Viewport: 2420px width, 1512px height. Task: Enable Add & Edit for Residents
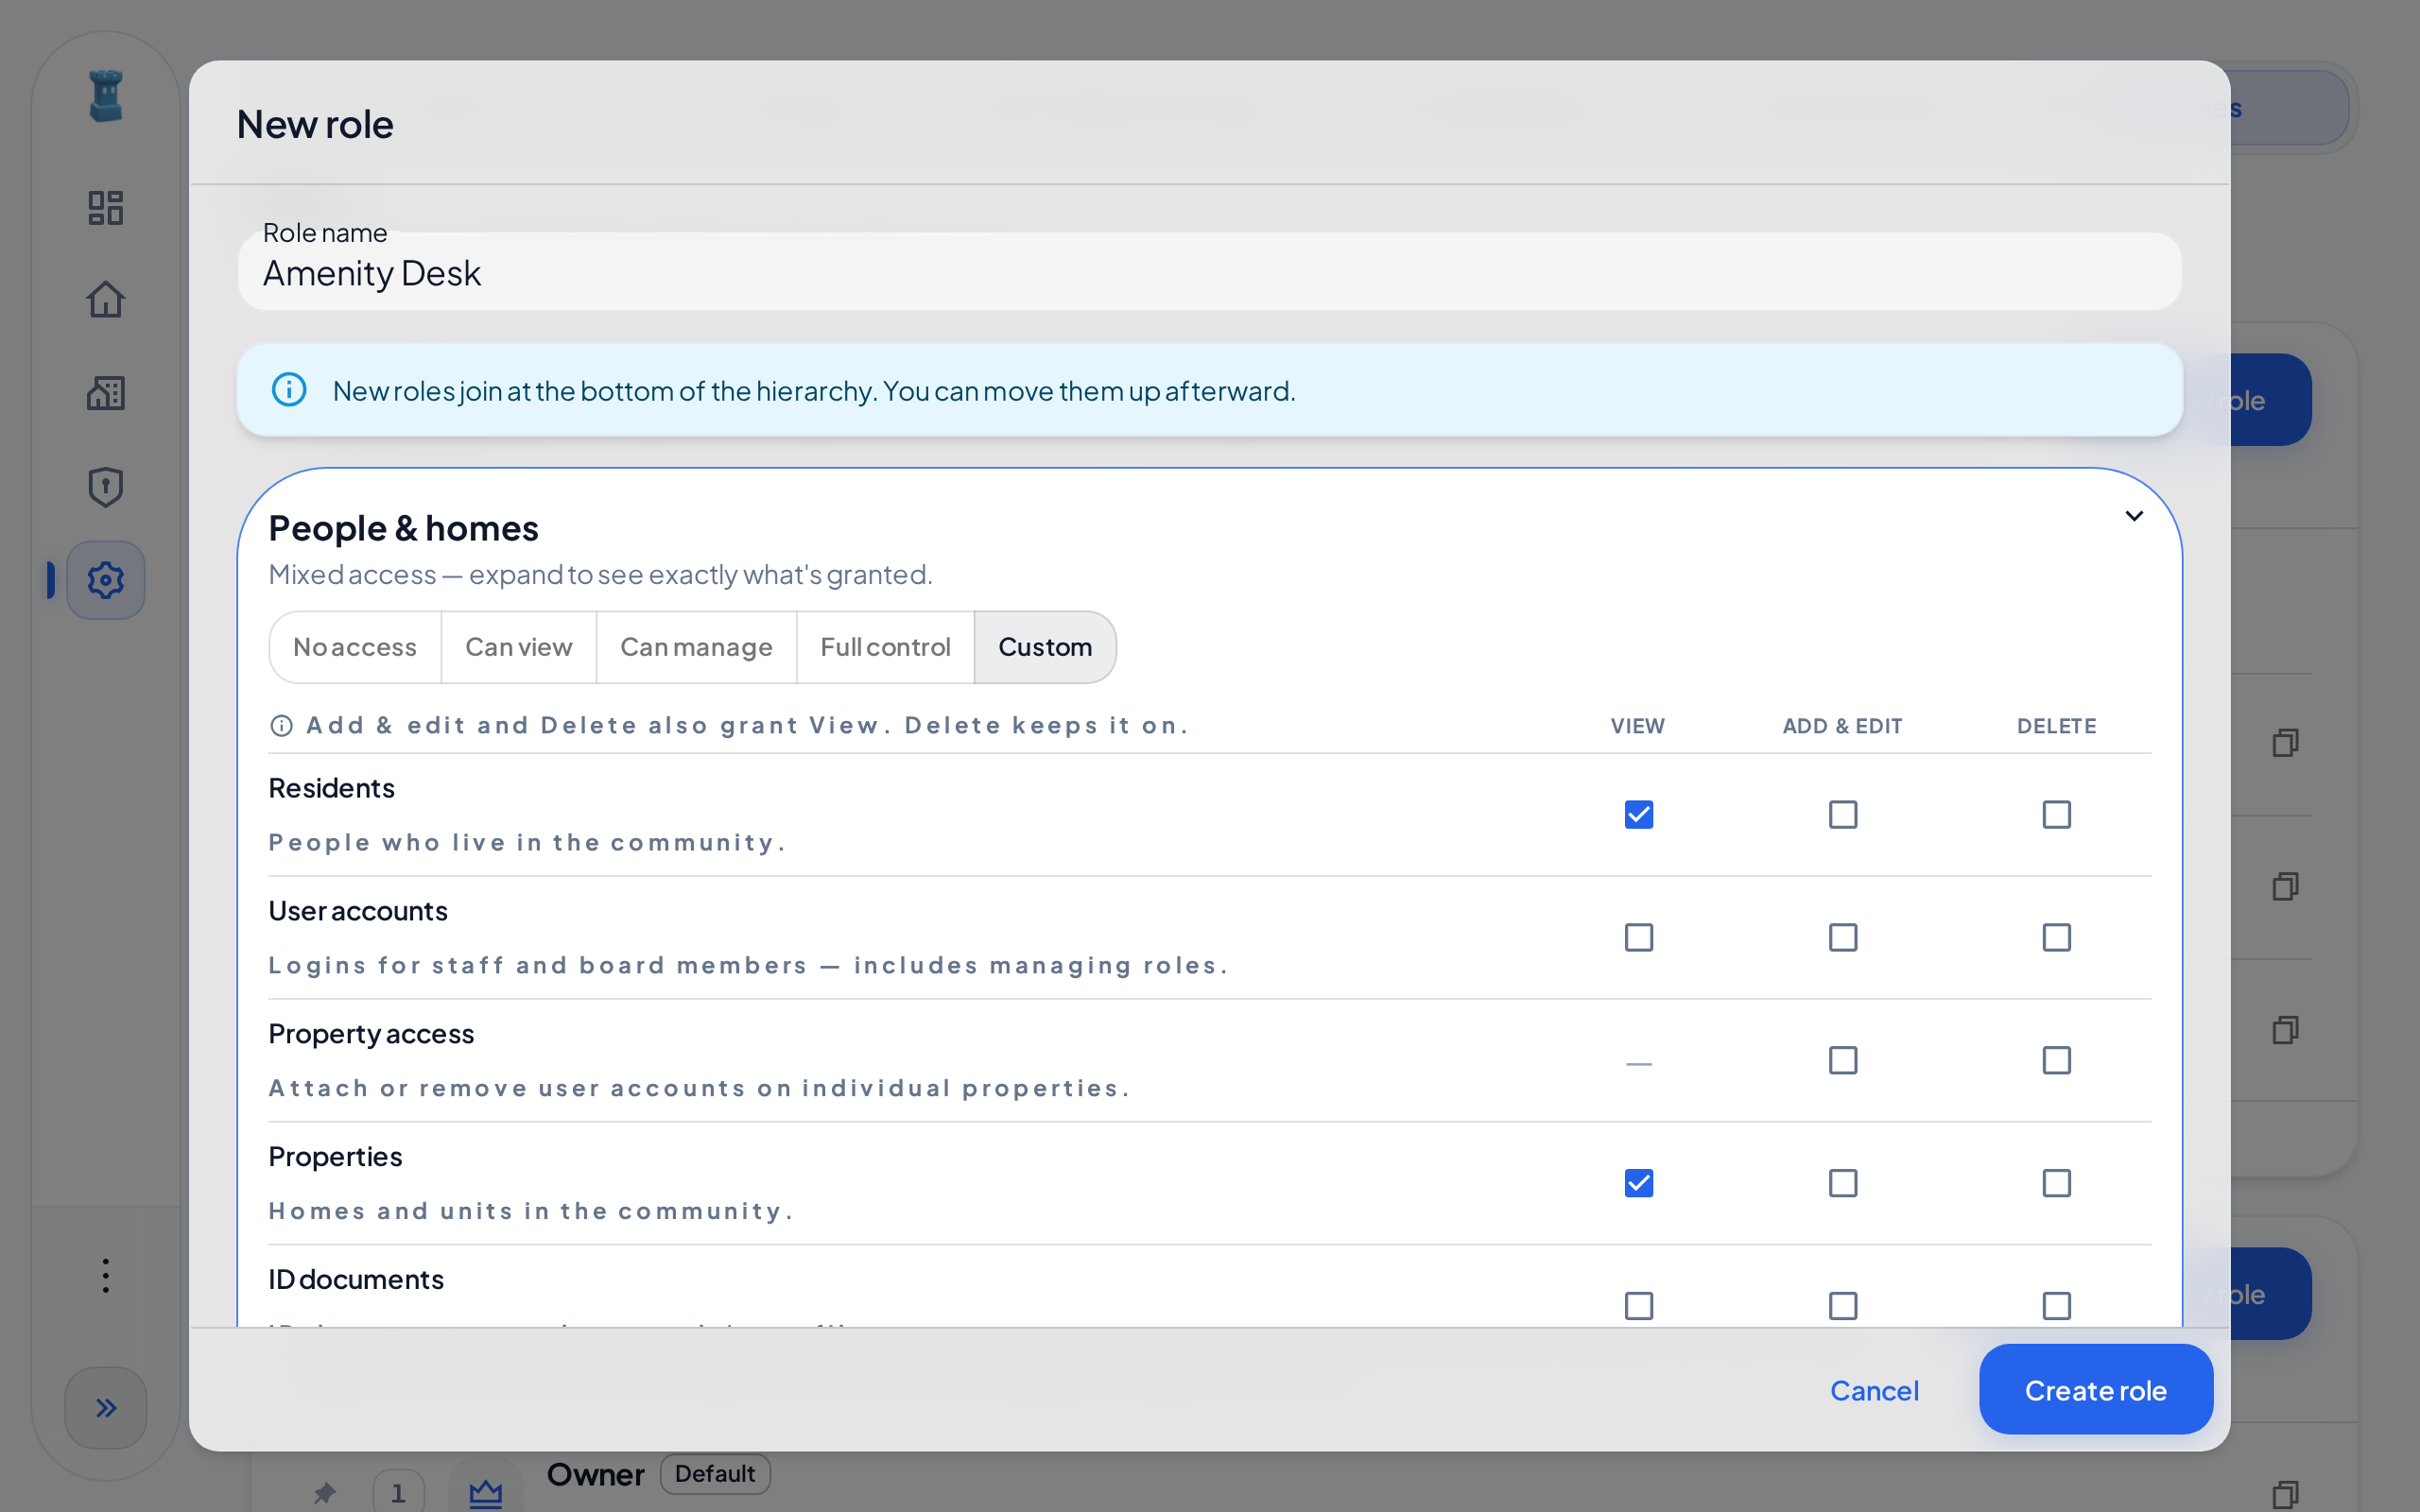pyautogui.click(x=1842, y=815)
